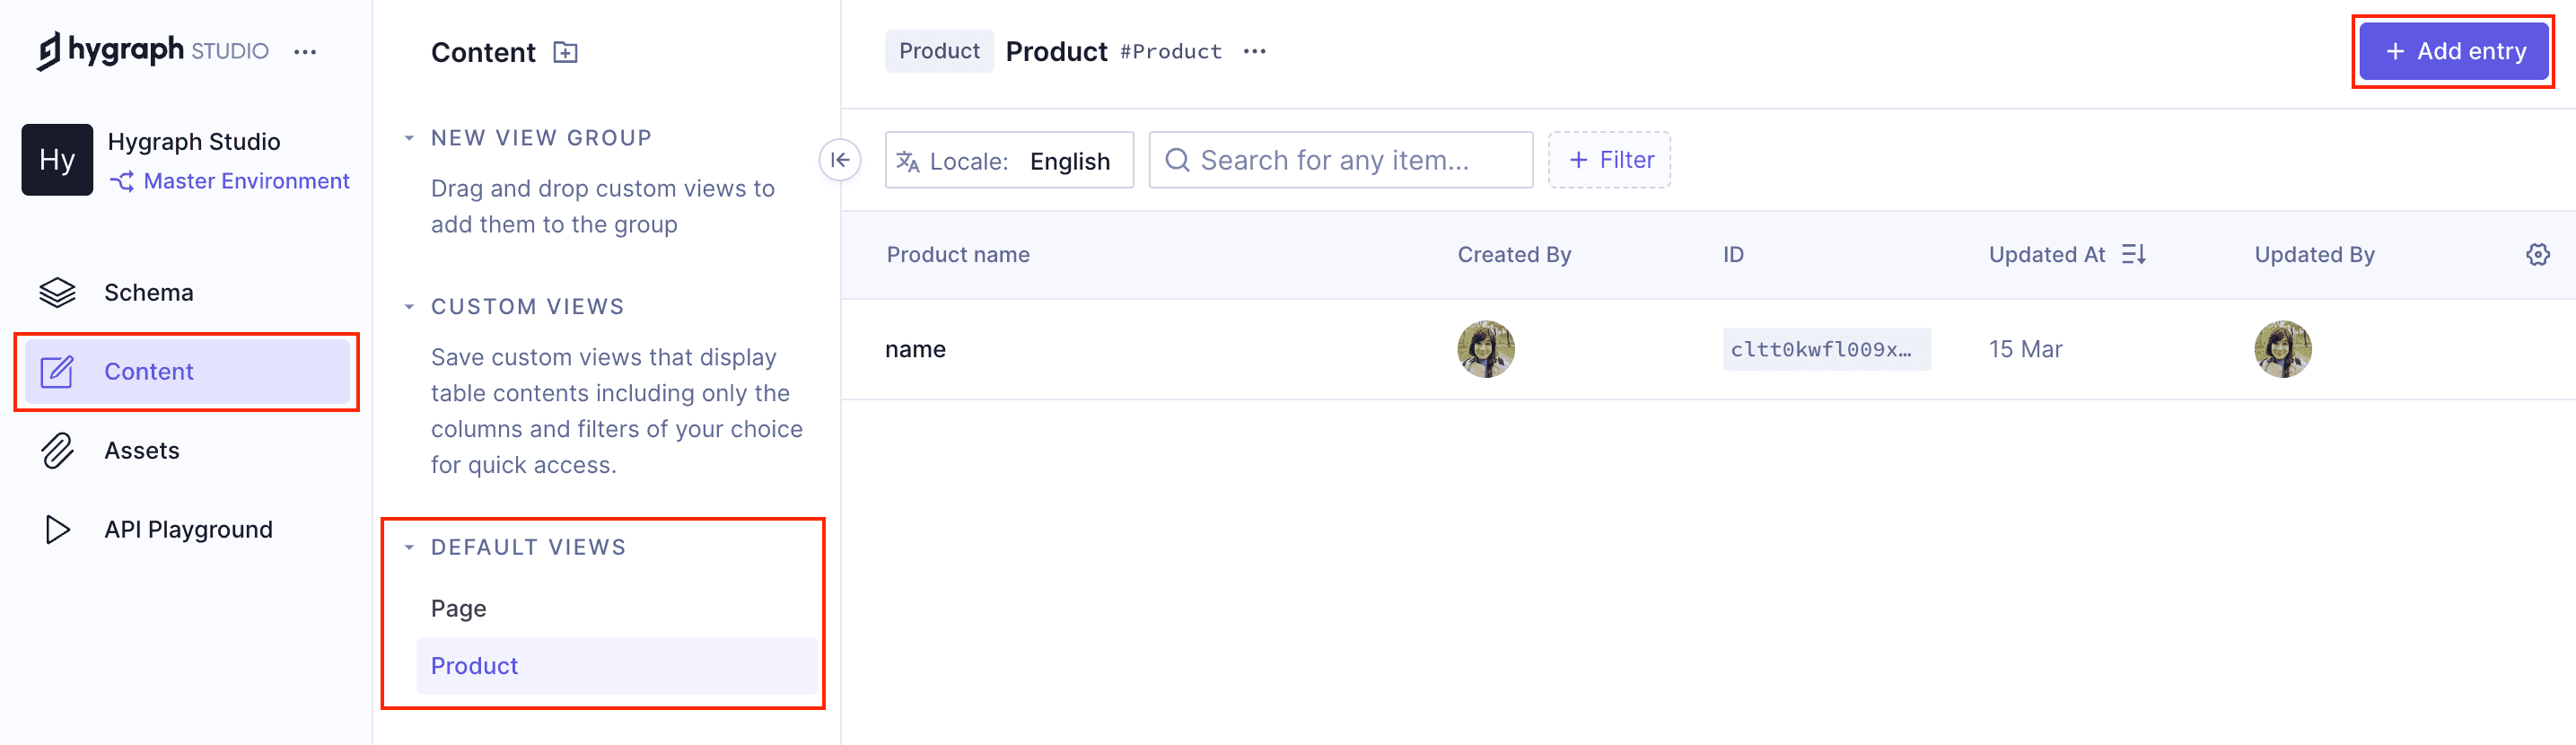Collapse the NEW VIEW GROUP section

pos(408,137)
